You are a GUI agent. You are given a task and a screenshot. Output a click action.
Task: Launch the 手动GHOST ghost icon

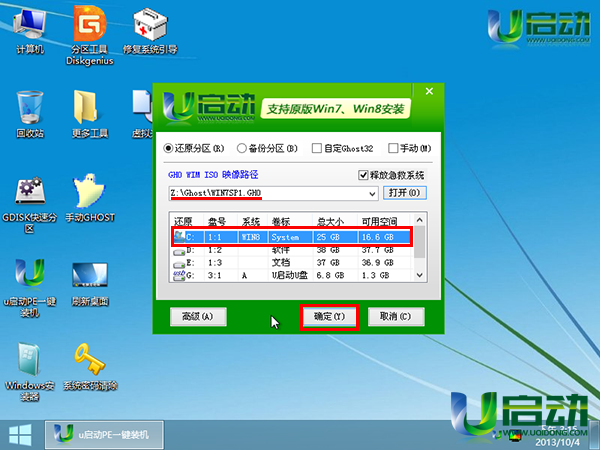click(90, 198)
